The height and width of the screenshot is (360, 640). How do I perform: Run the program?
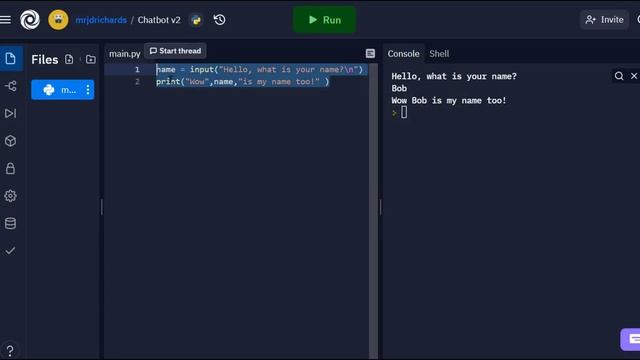[324, 20]
